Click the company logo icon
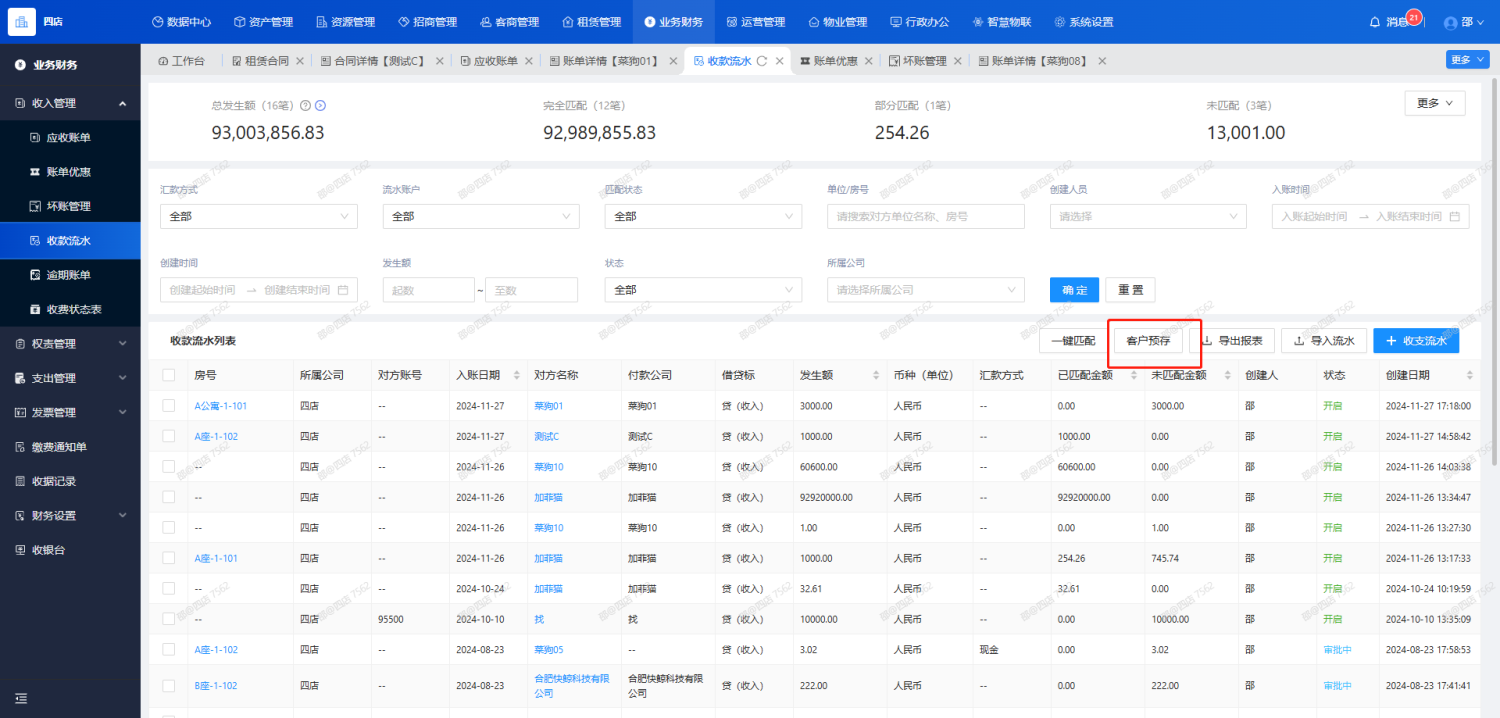Image resolution: width=1500 pixels, height=718 pixels. click(22, 21)
